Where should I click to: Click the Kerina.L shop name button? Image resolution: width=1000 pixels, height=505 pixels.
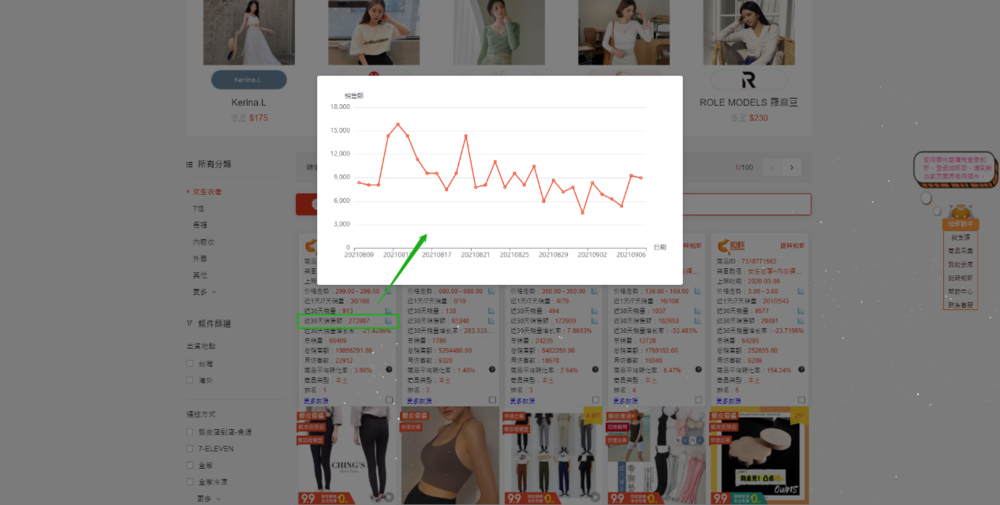[249, 80]
